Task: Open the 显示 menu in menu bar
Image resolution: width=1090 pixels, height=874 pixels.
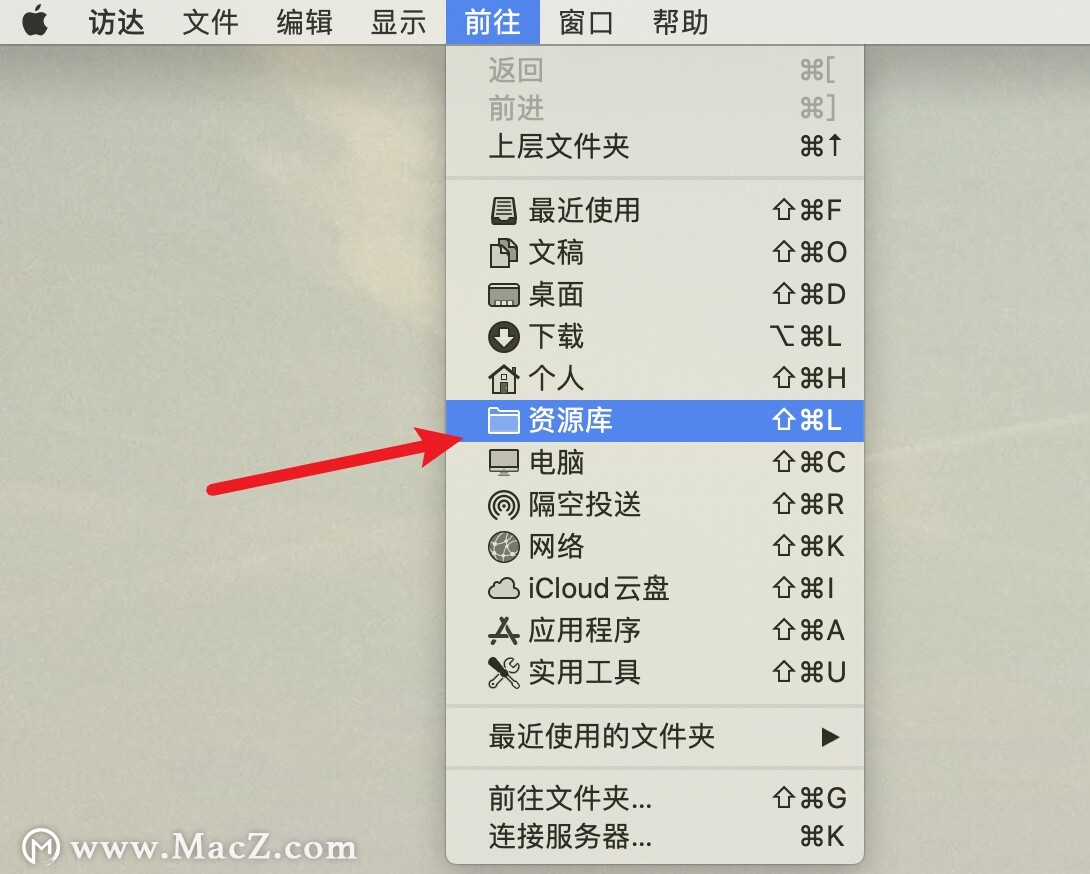Action: [x=398, y=22]
